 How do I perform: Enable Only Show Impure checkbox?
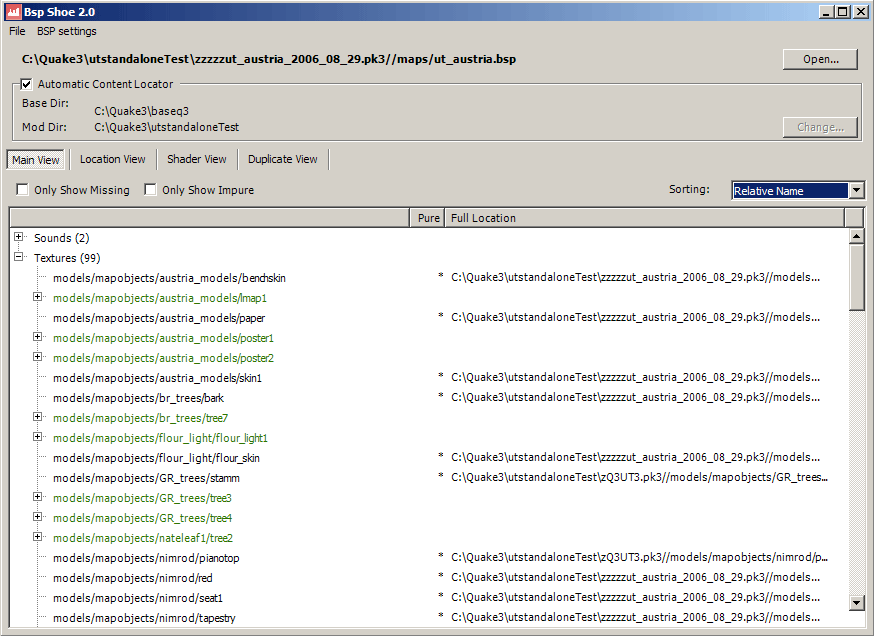[x=151, y=190]
